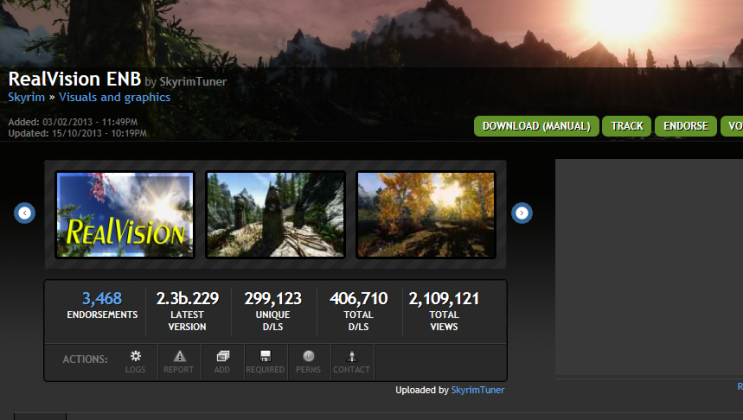
Task: Open SkyrimTuner uploader profile link
Action: click(478, 390)
